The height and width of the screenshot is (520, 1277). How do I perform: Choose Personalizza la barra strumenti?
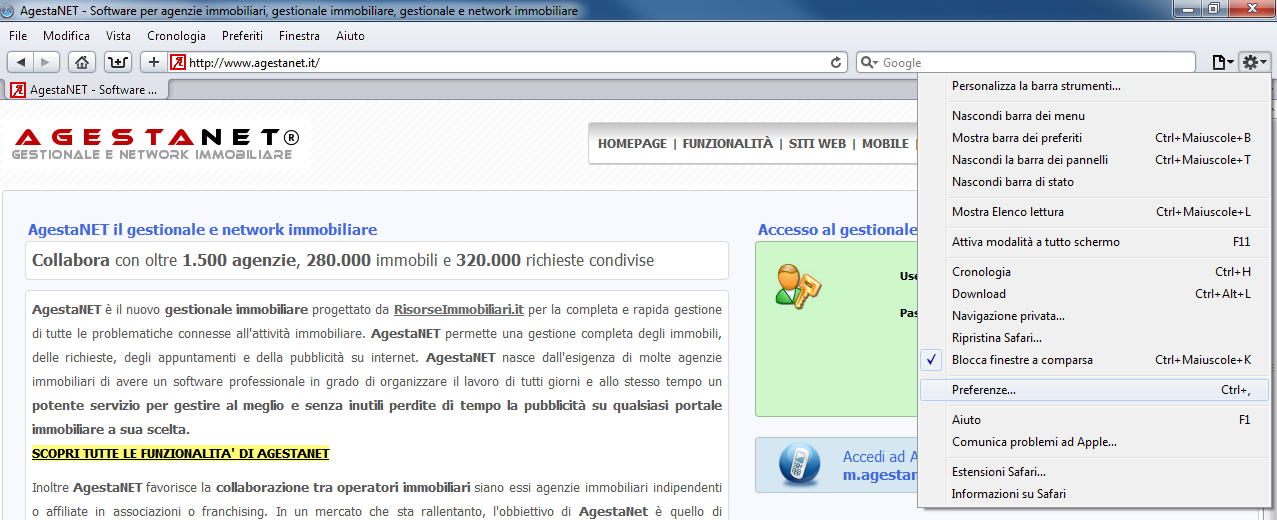[x=1094, y=86]
